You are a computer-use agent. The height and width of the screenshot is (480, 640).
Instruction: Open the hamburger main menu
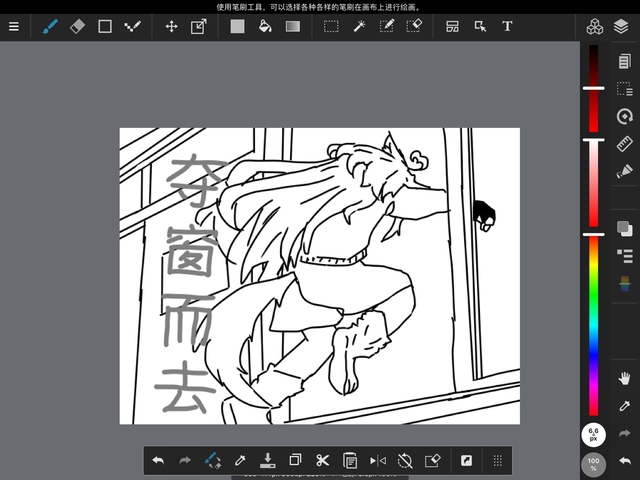(14, 27)
